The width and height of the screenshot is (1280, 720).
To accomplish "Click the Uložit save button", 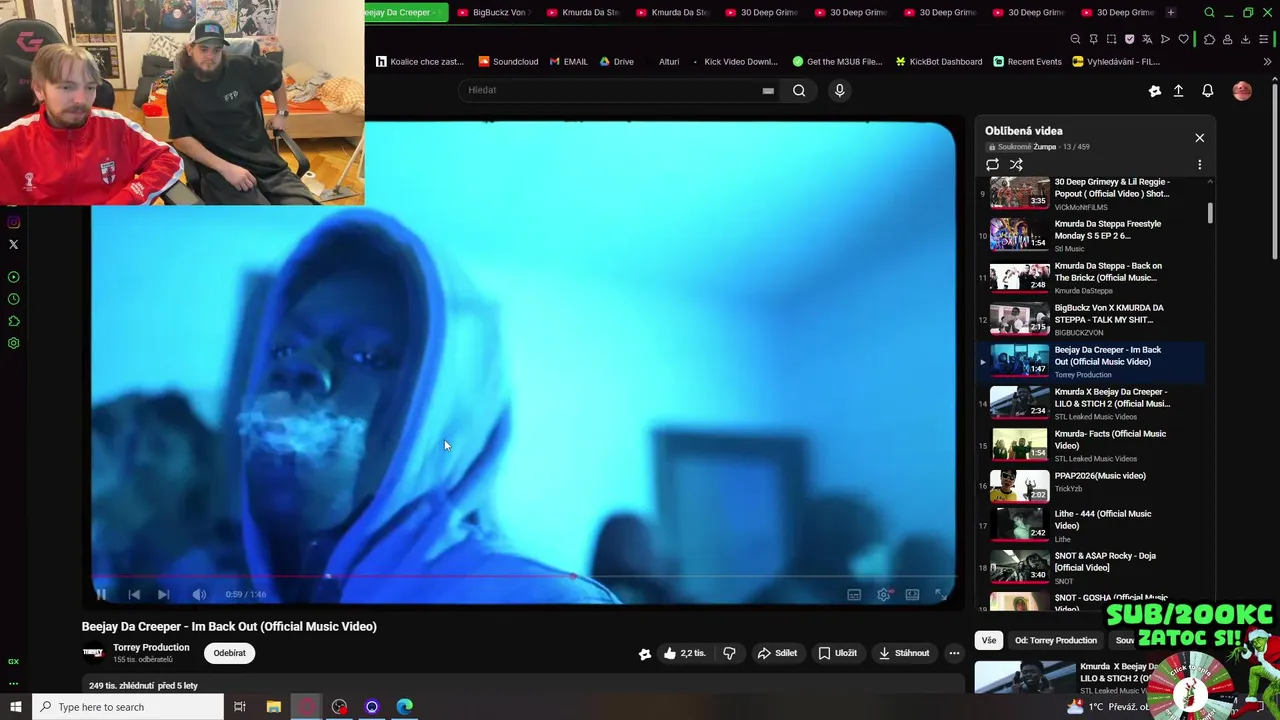I will (837, 653).
